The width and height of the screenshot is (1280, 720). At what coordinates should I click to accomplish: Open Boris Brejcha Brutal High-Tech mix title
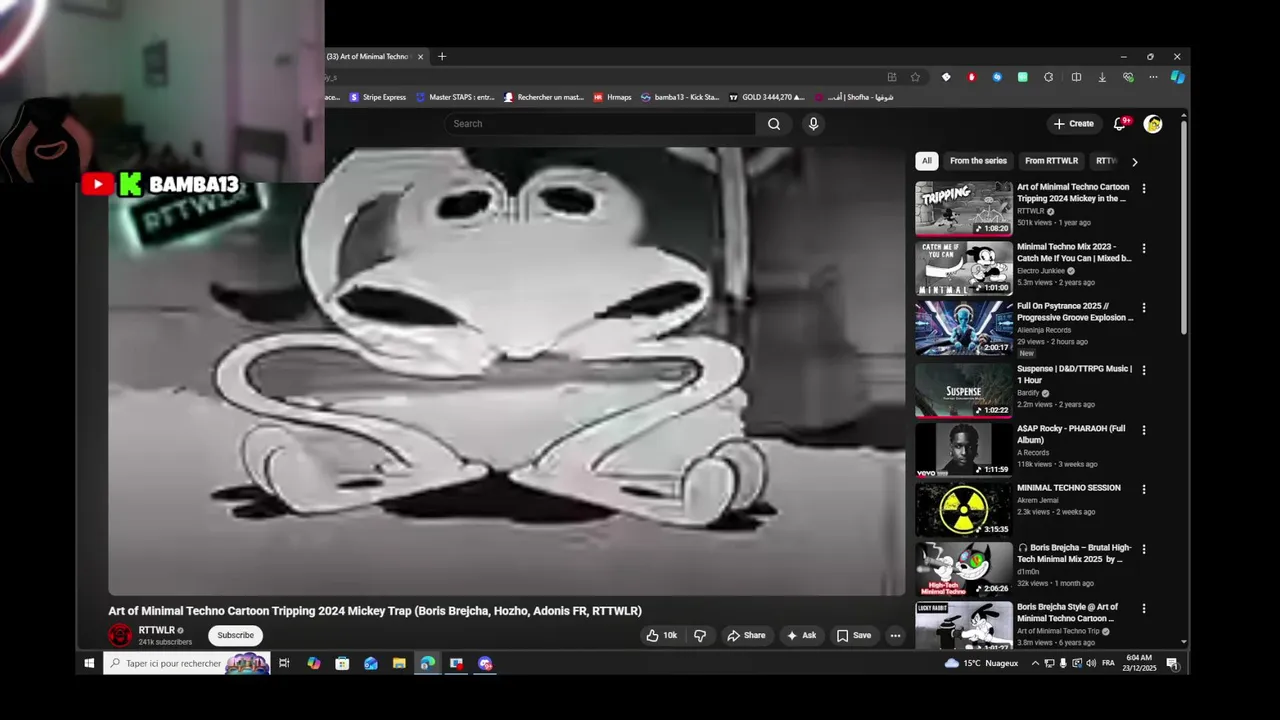click(1074, 553)
